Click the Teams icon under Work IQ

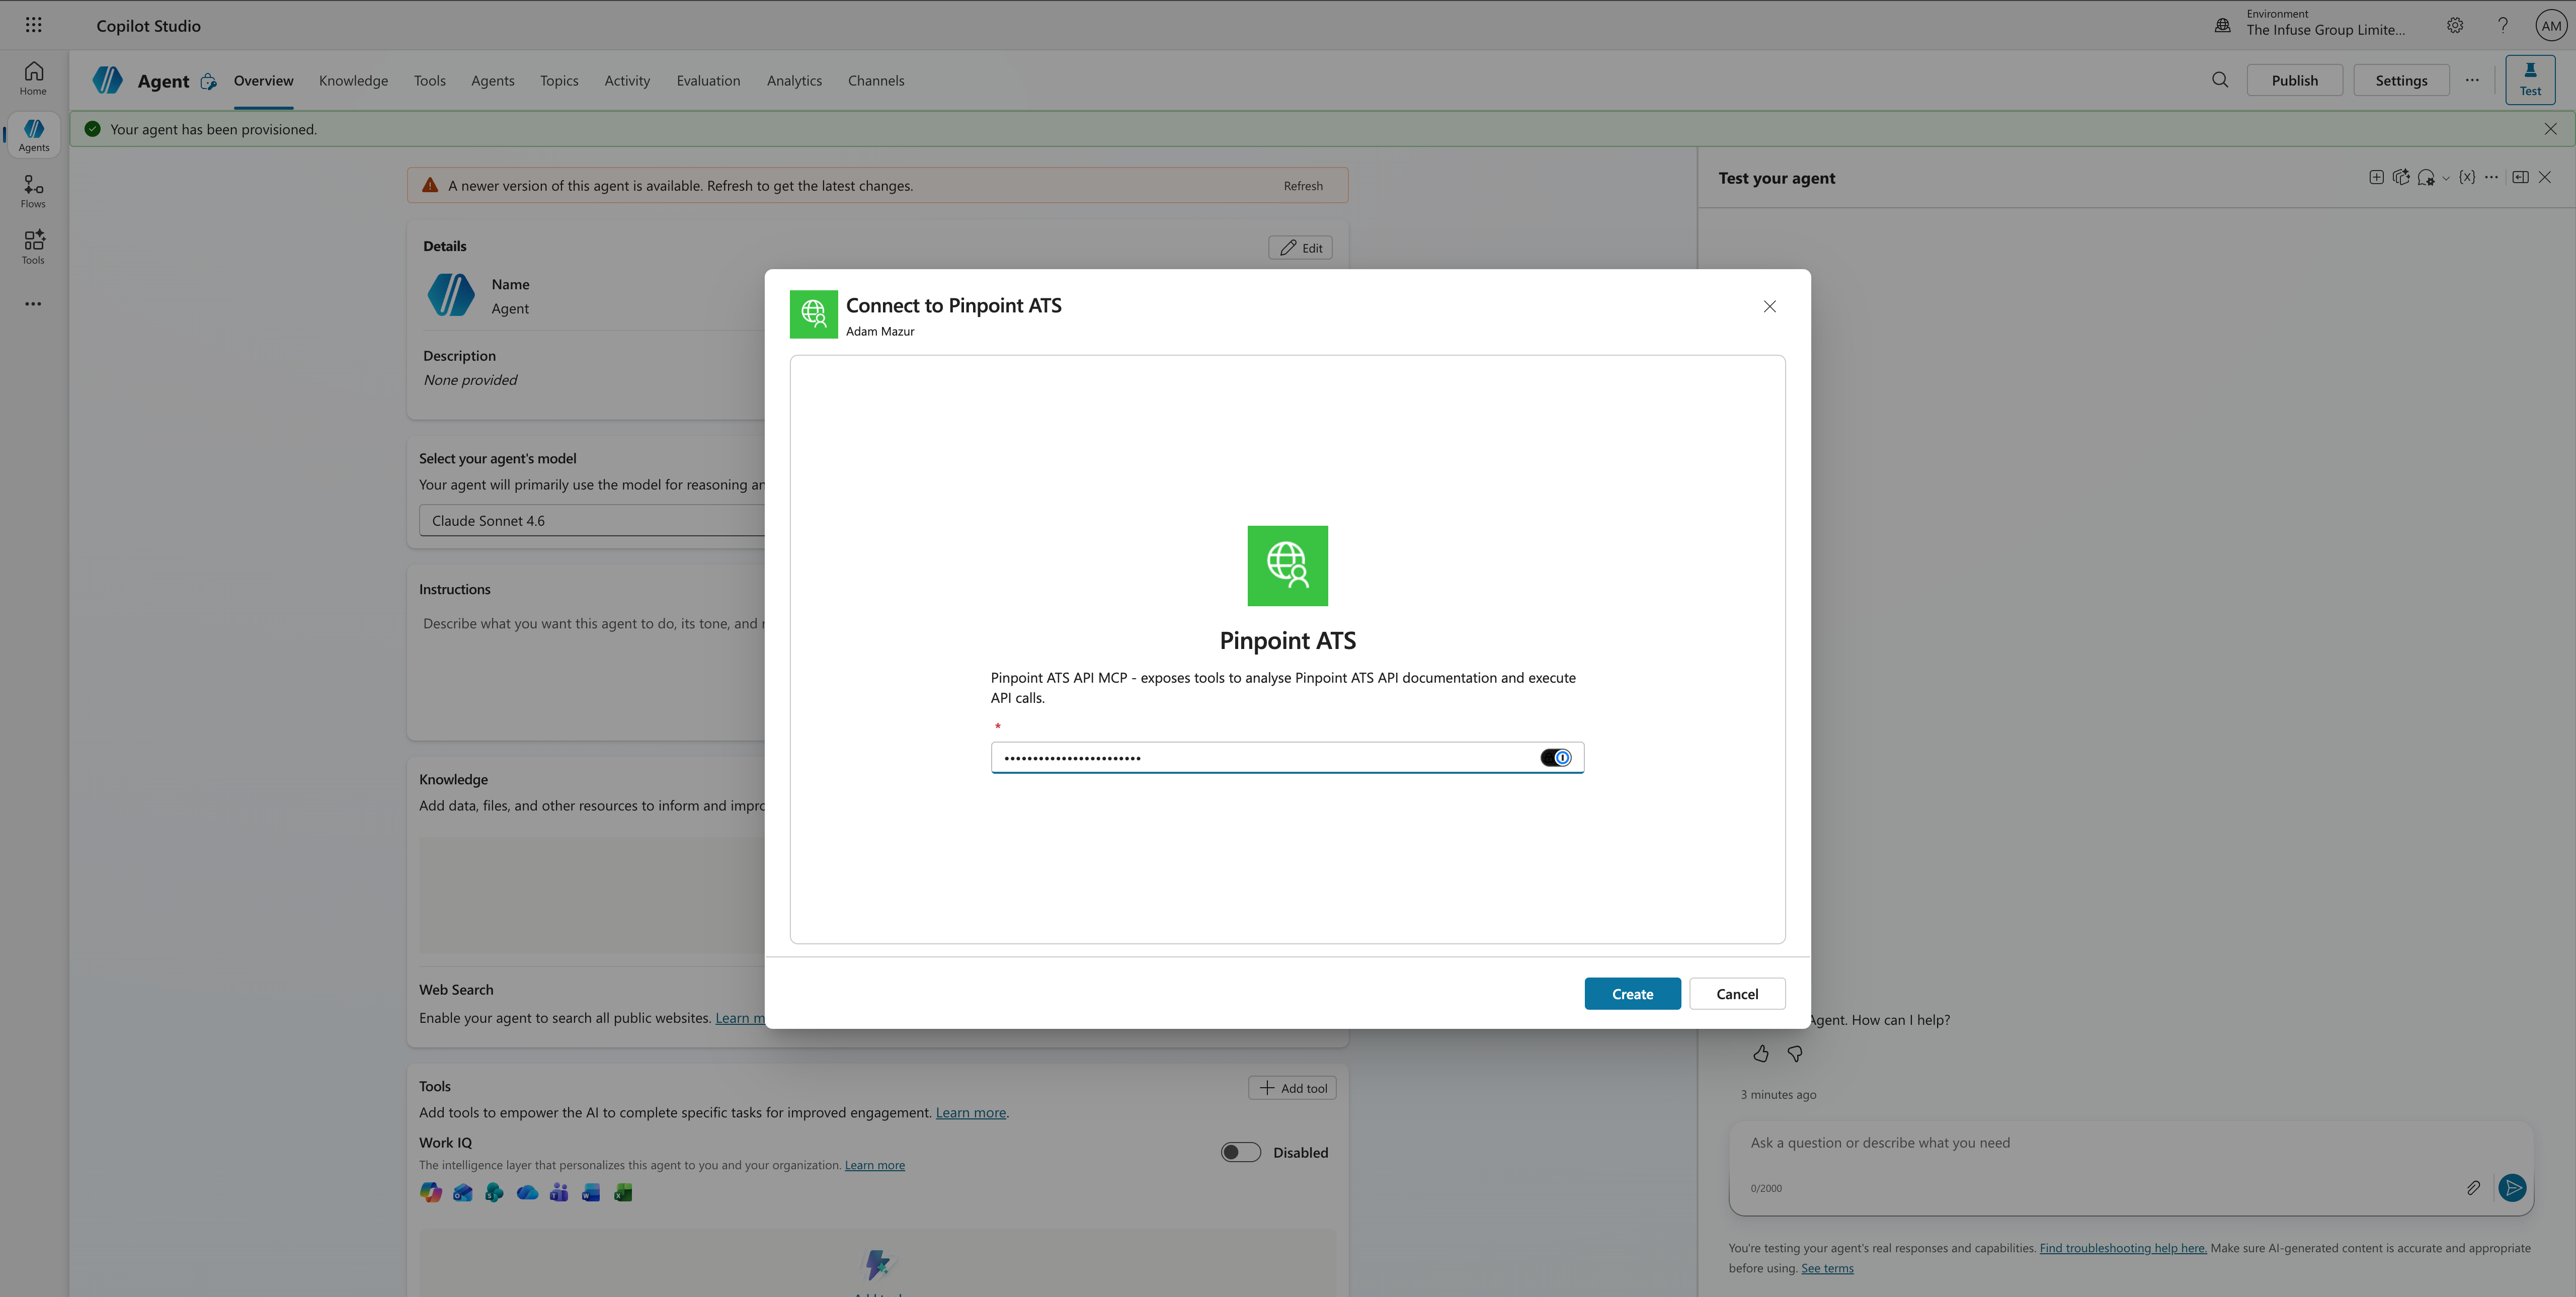(x=559, y=1192)
